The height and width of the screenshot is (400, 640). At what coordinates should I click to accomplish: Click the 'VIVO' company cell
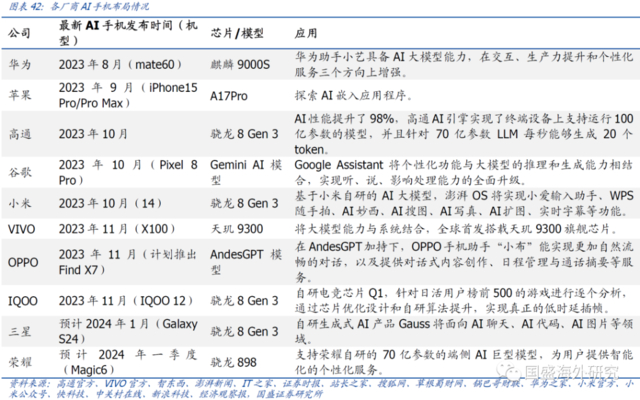click(x=21, y=229)
